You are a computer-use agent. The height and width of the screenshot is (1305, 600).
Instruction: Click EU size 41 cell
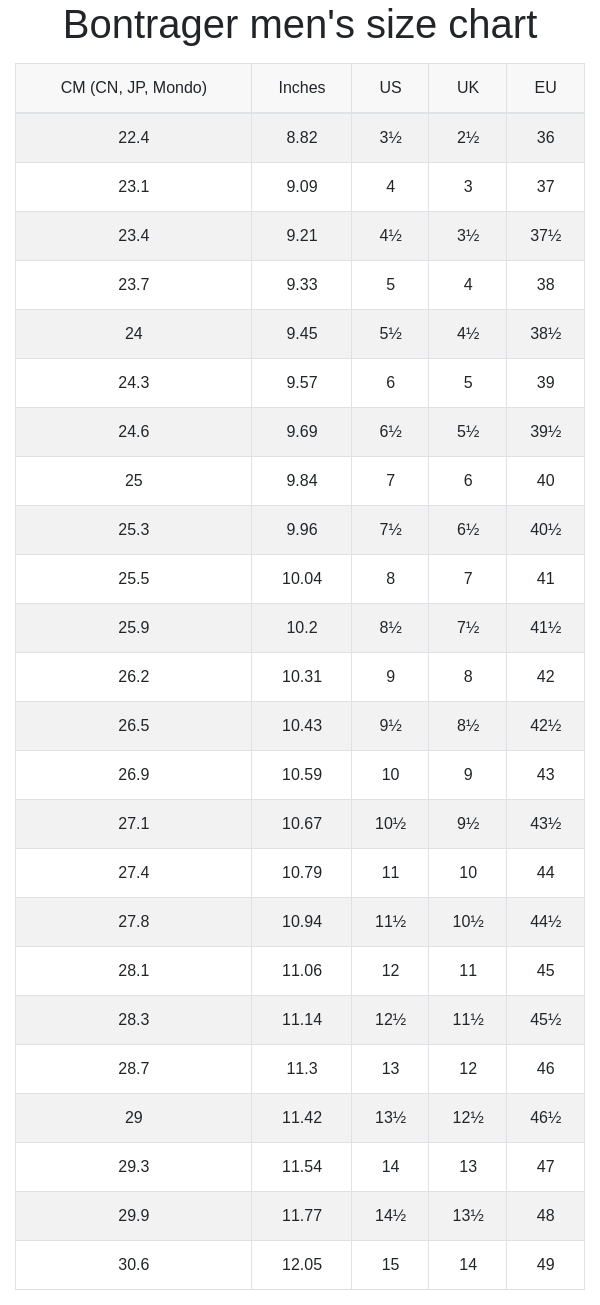coord(545,579)
